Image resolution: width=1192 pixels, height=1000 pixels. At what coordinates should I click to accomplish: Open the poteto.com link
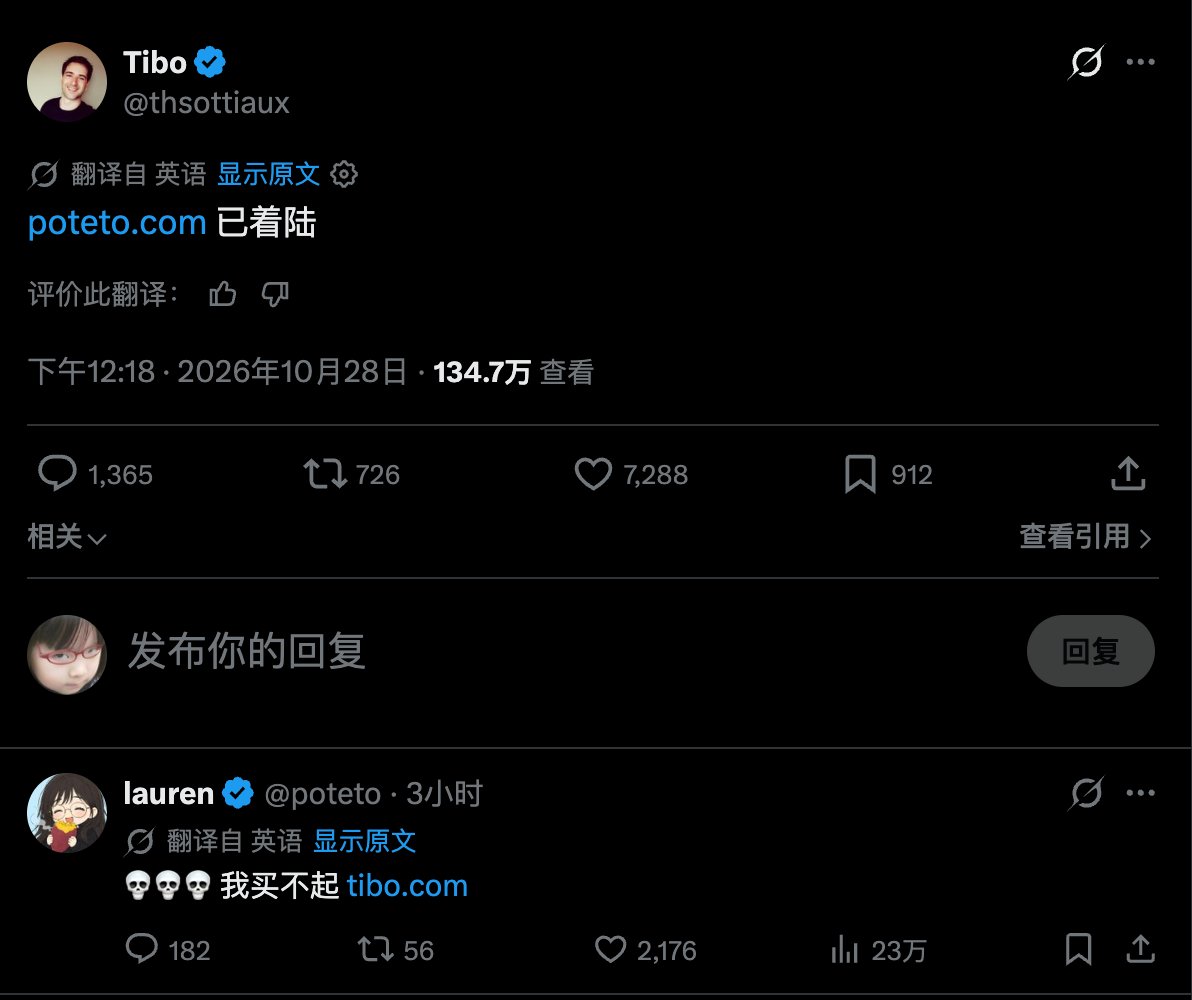pyautogui.click(x=117, y=223)
